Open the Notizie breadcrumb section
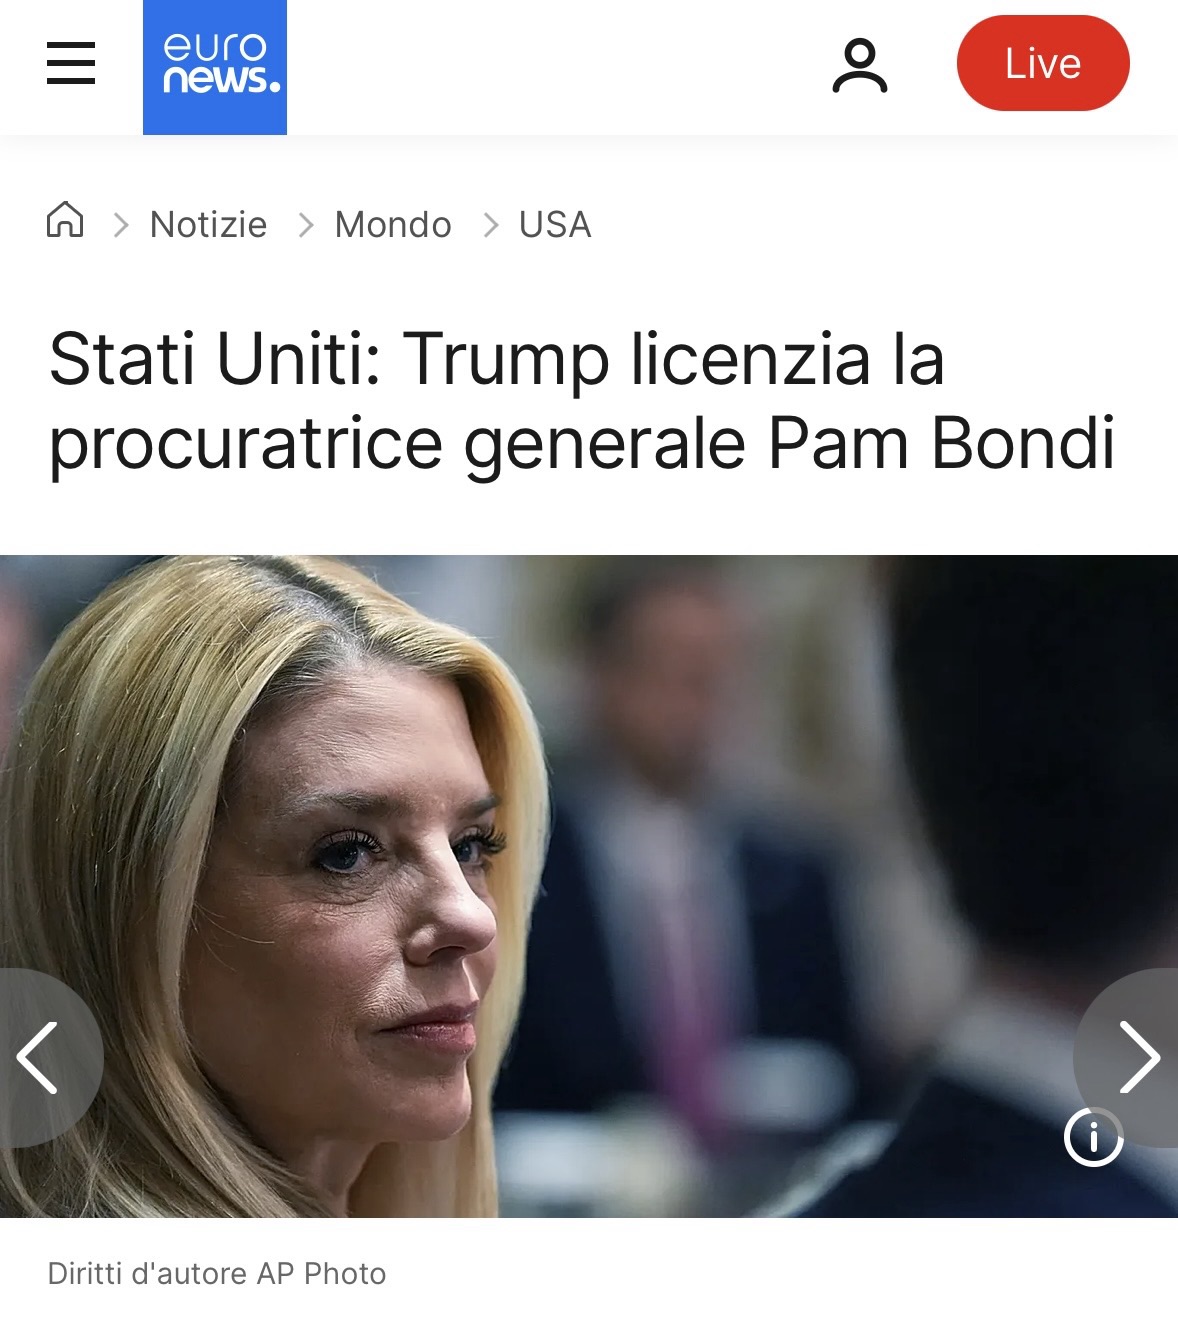The image size is (1178, 1327). (x=208, y=224)
